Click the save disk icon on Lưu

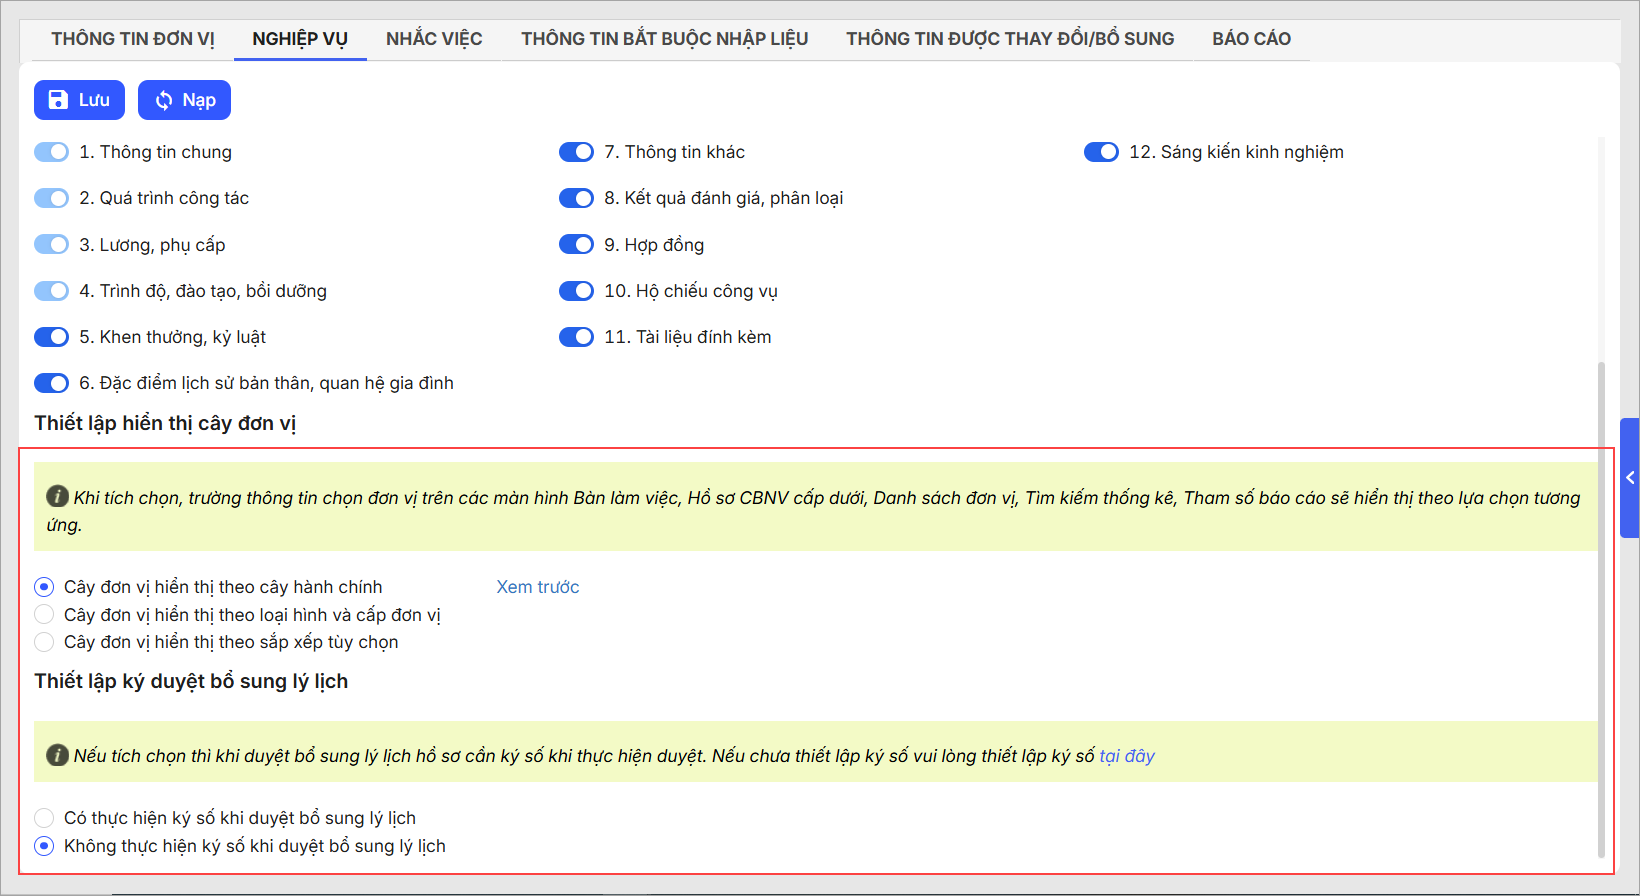tap(58, 100)
